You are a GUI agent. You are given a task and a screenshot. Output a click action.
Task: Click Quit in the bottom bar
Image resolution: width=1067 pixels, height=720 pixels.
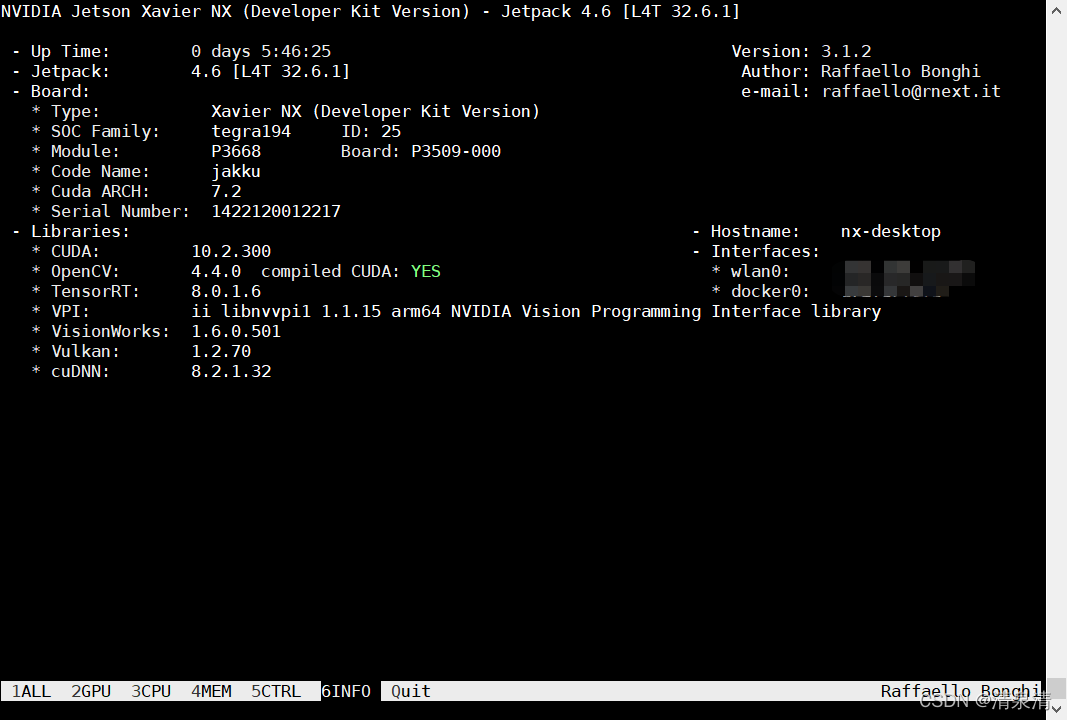pos(410,691)
